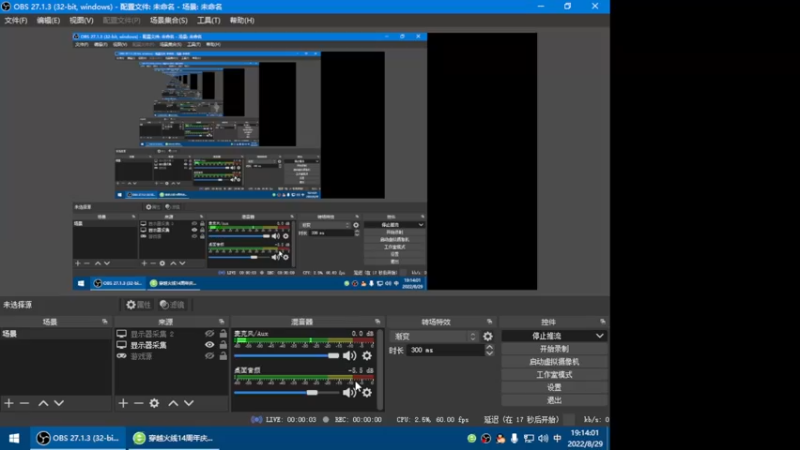Click the microphone icon in the system tray
The image size is (800, 450).
[514, 438]
